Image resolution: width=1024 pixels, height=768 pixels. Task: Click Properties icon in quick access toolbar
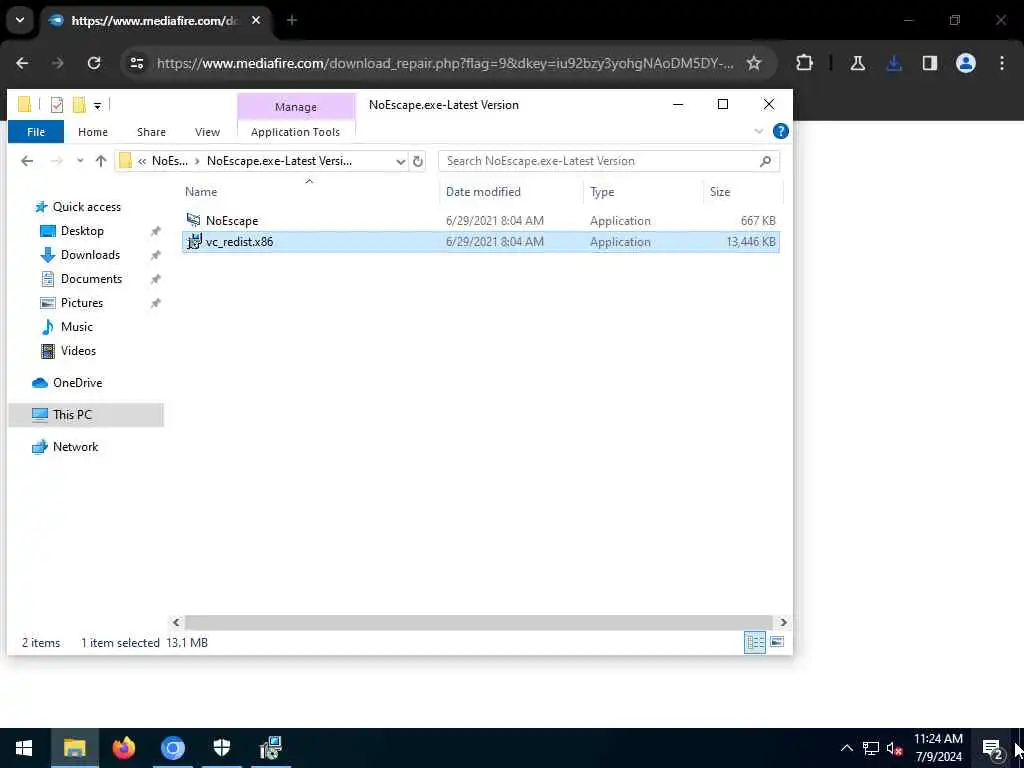pyautogui.click(x=57, y=104)
